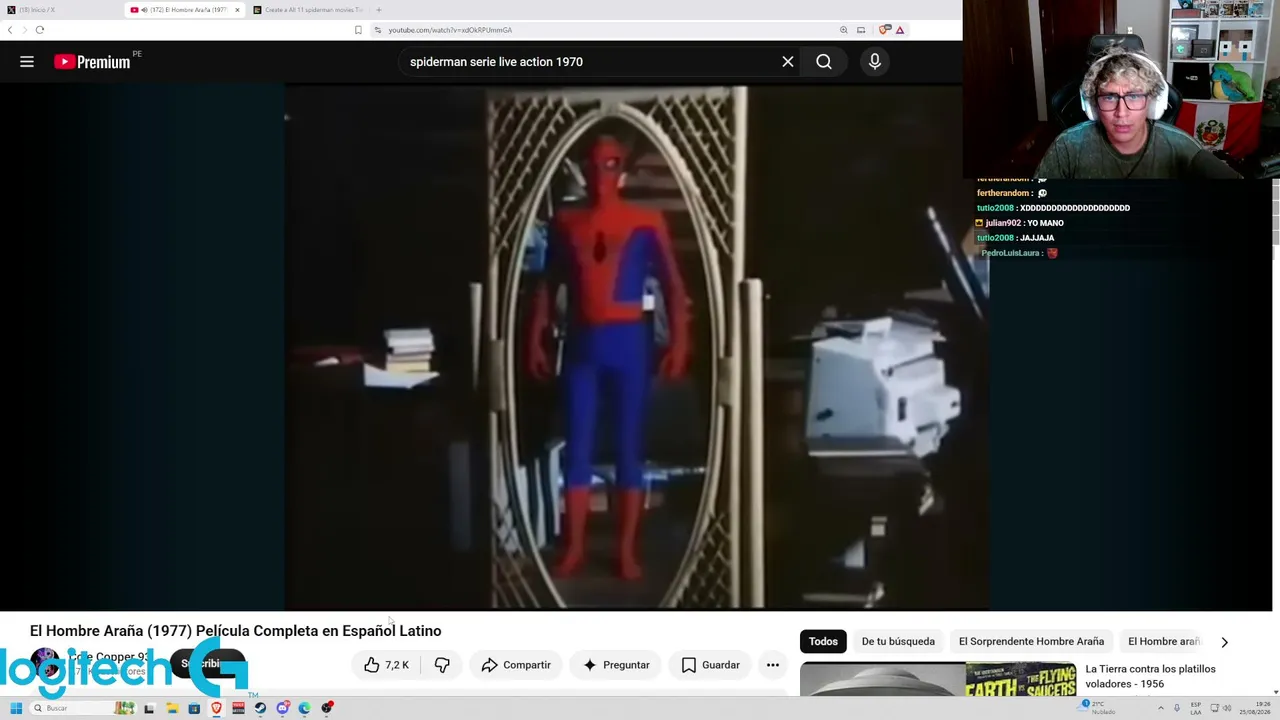This screenshot has height=720, width=1280.
Task: Clear the search box with the X
Action: click(788, 62)
